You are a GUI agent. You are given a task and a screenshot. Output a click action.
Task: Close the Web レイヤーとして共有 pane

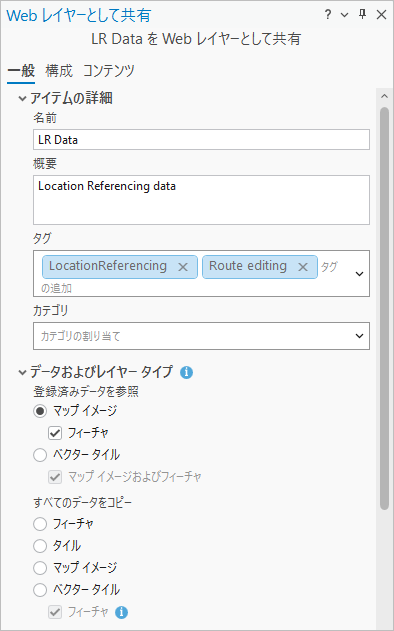381,15
